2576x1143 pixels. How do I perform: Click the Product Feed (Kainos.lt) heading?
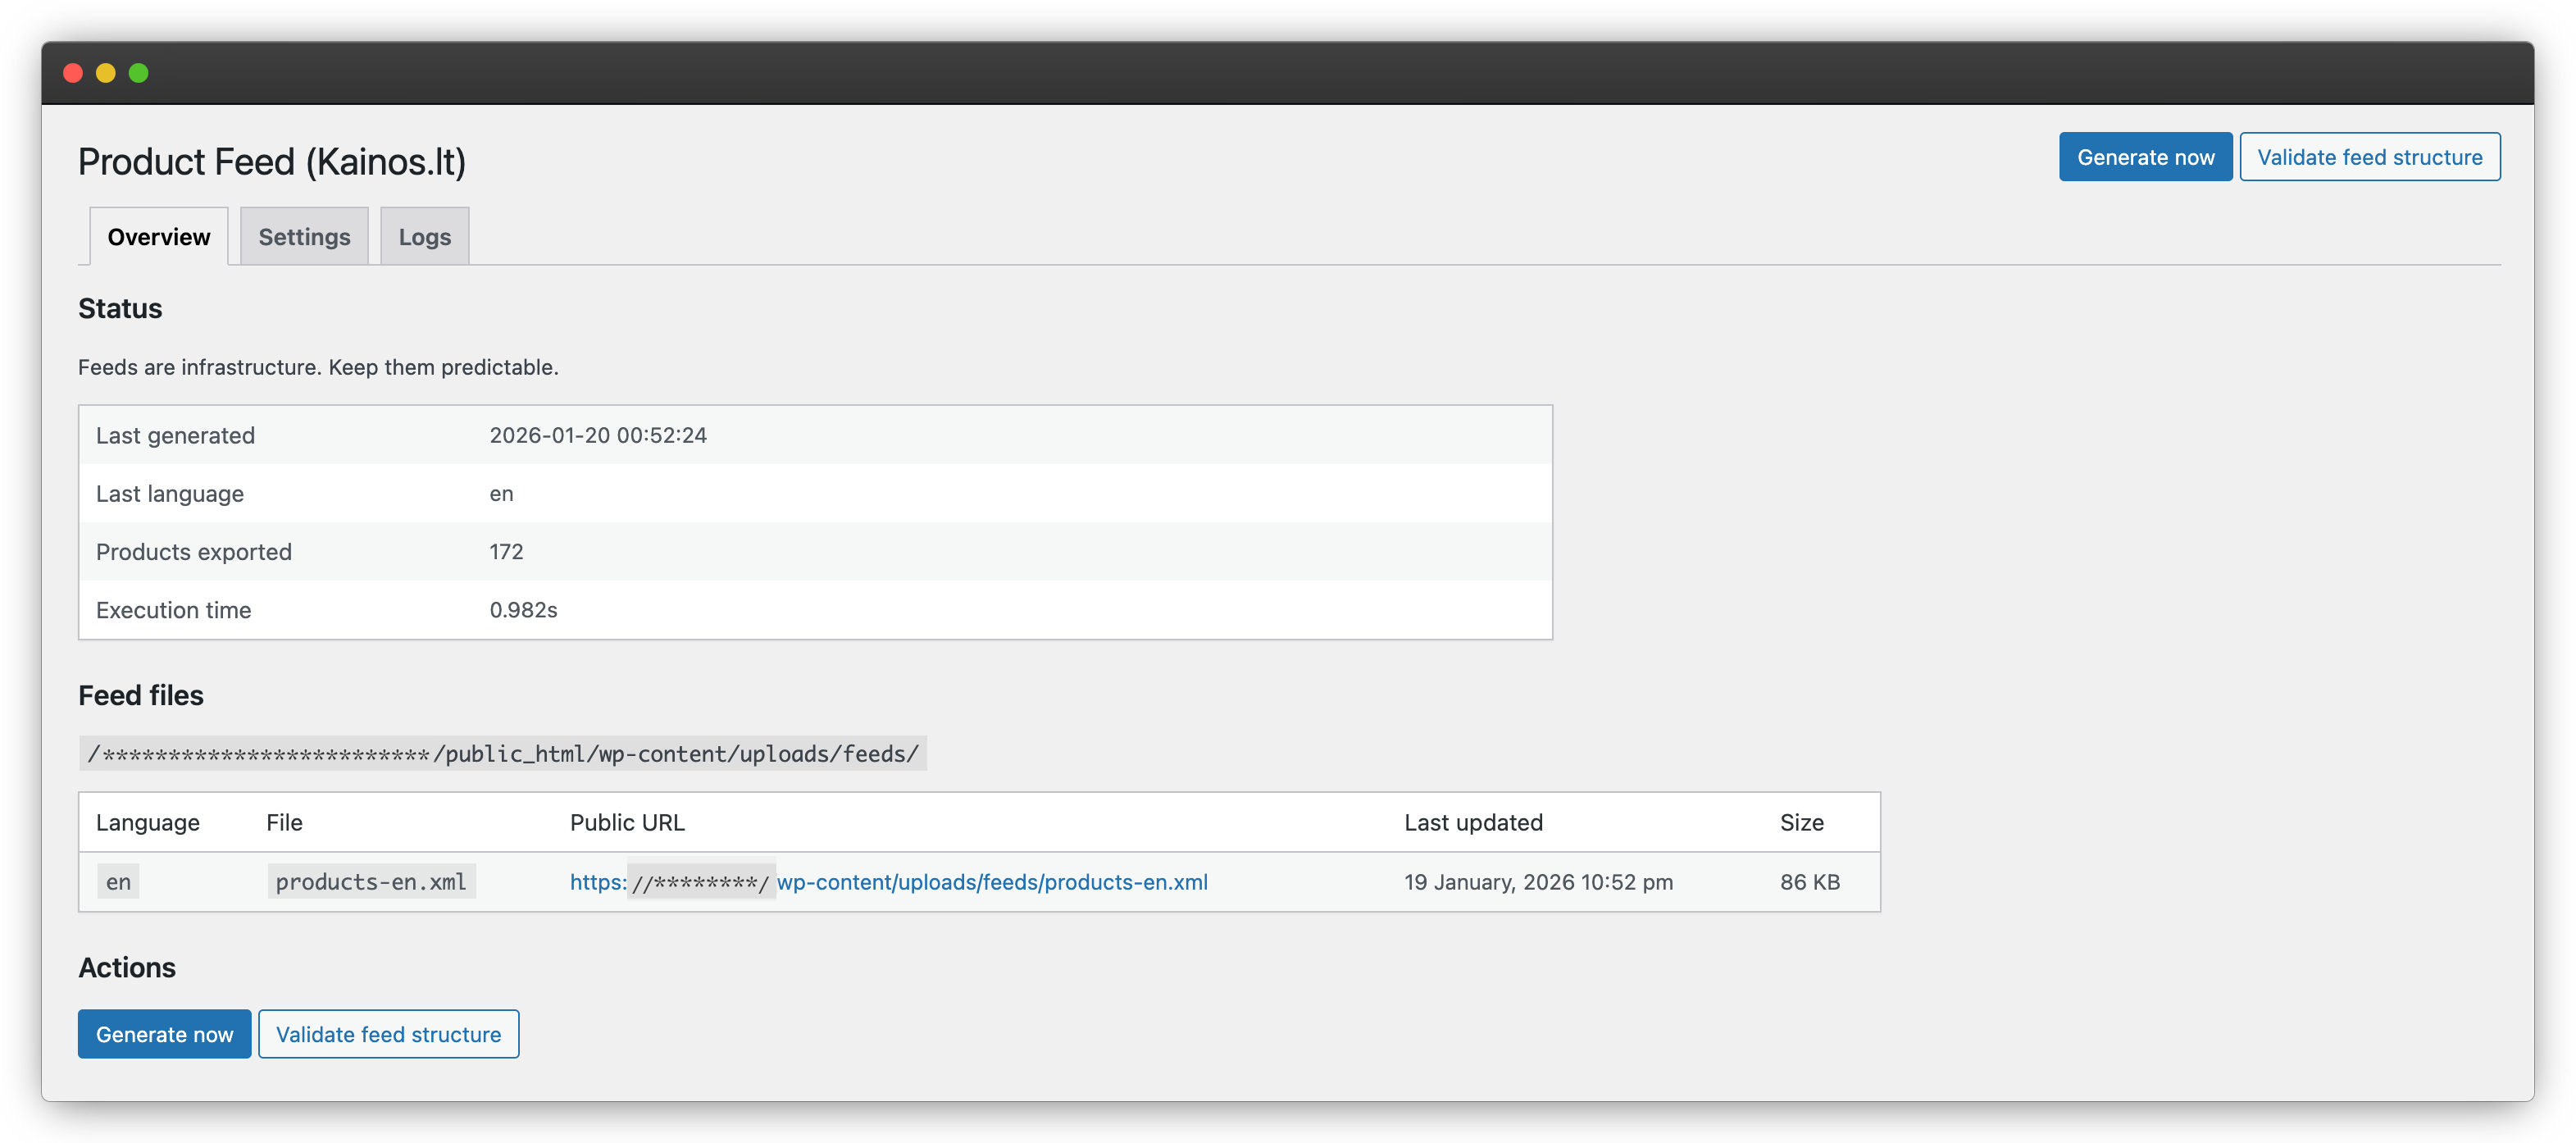[x=273, y=160]
